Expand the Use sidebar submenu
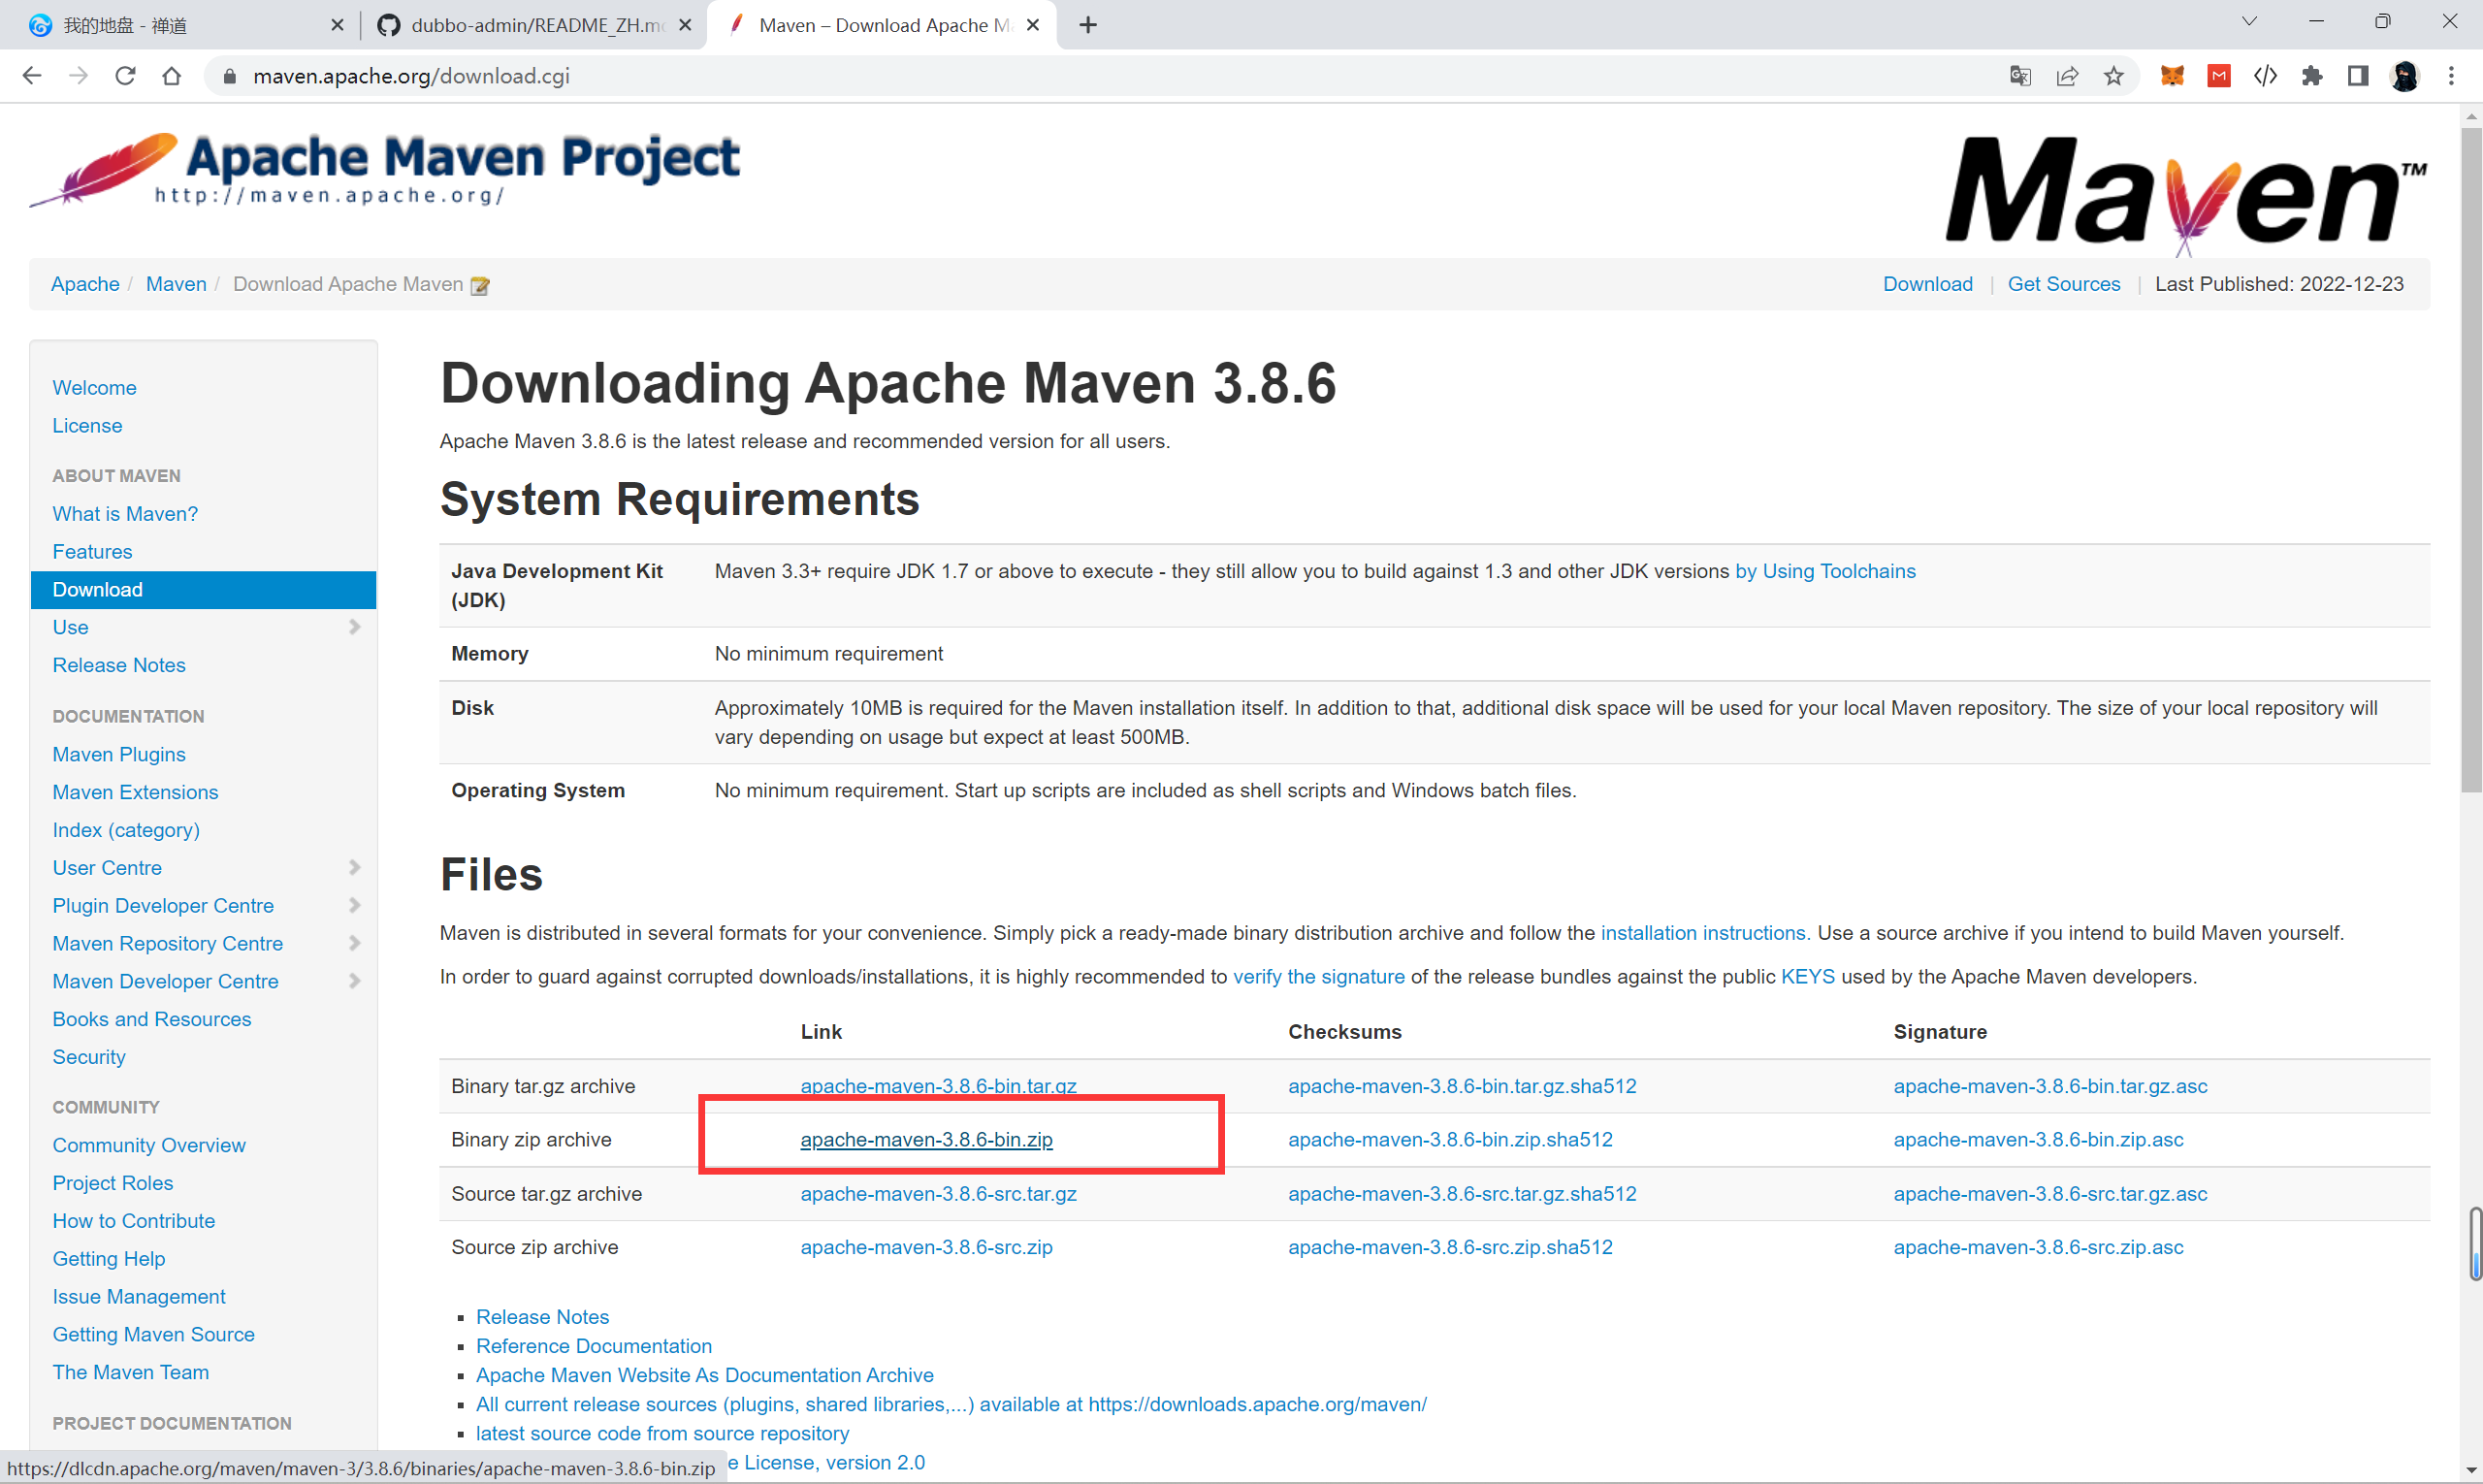Image resolution: width=2483 pixels, height=1484 pixels. click(x=354, y=627)
